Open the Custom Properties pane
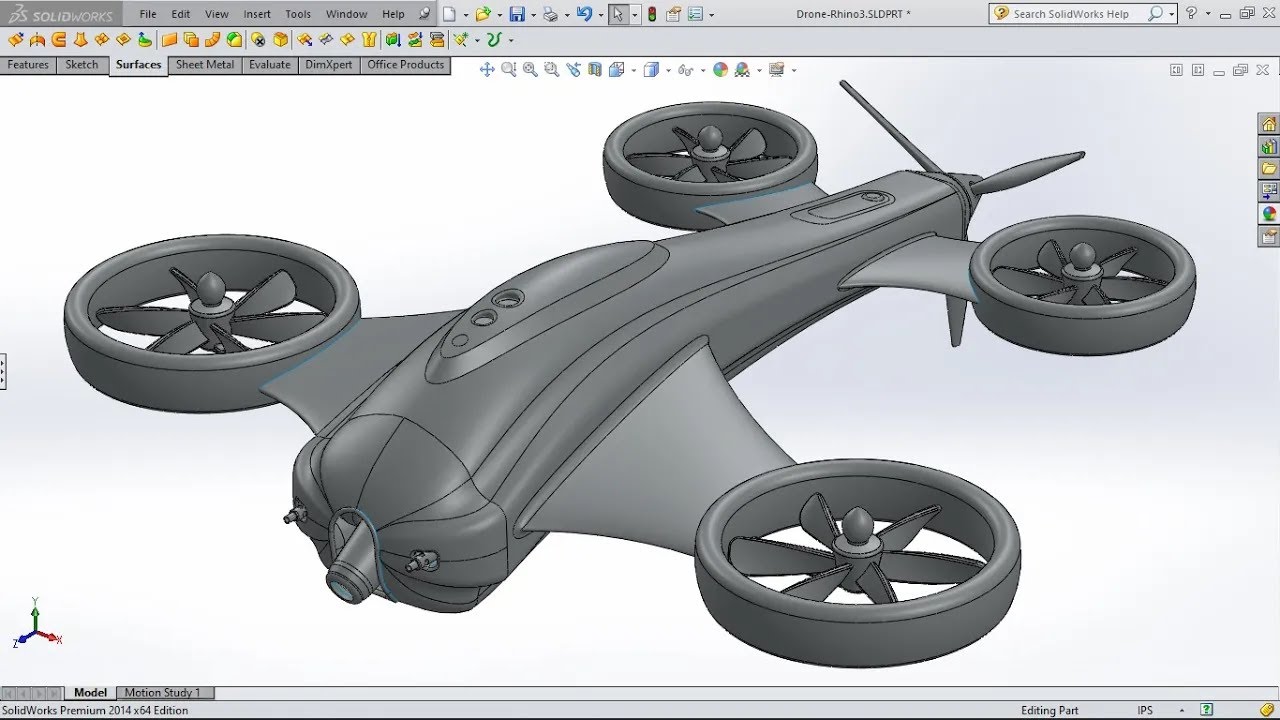This screenshot has height=720, width=1280. (1269, 236)
